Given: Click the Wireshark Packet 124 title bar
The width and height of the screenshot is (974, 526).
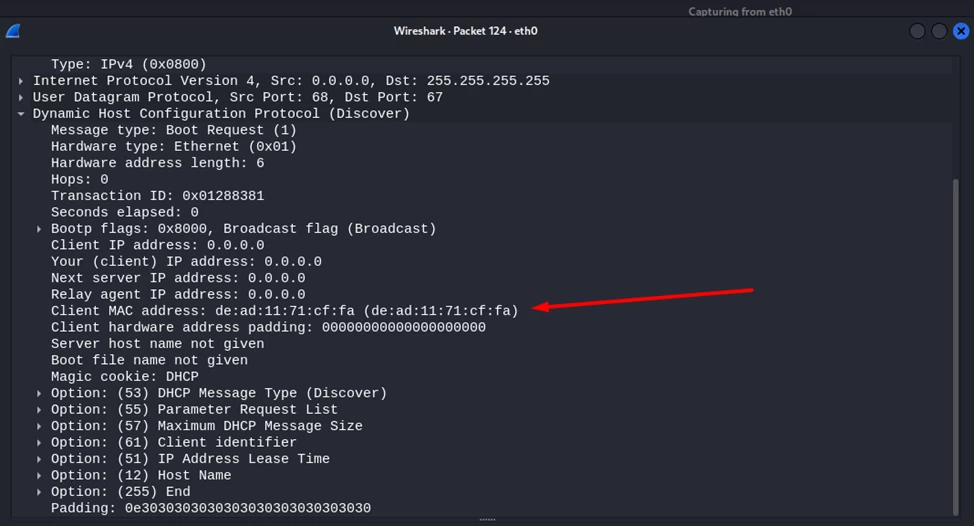Looking at the screenshot, I should coord(465,31).
